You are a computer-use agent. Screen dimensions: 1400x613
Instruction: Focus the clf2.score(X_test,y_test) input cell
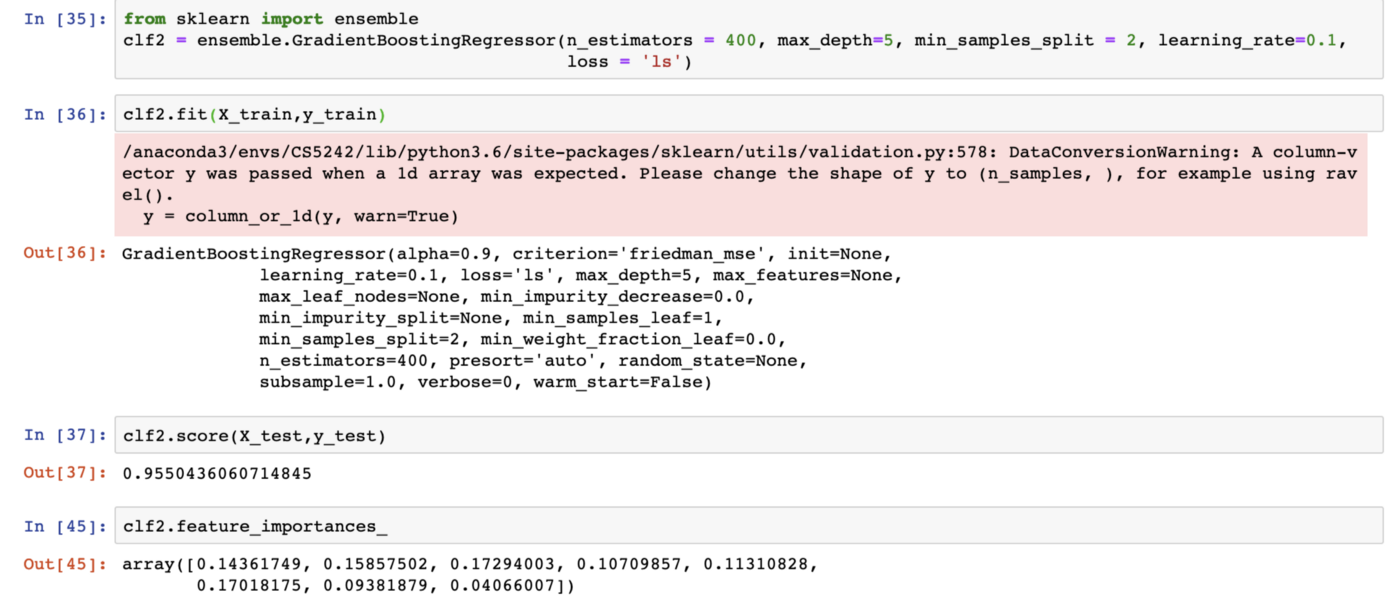[700, 435]
